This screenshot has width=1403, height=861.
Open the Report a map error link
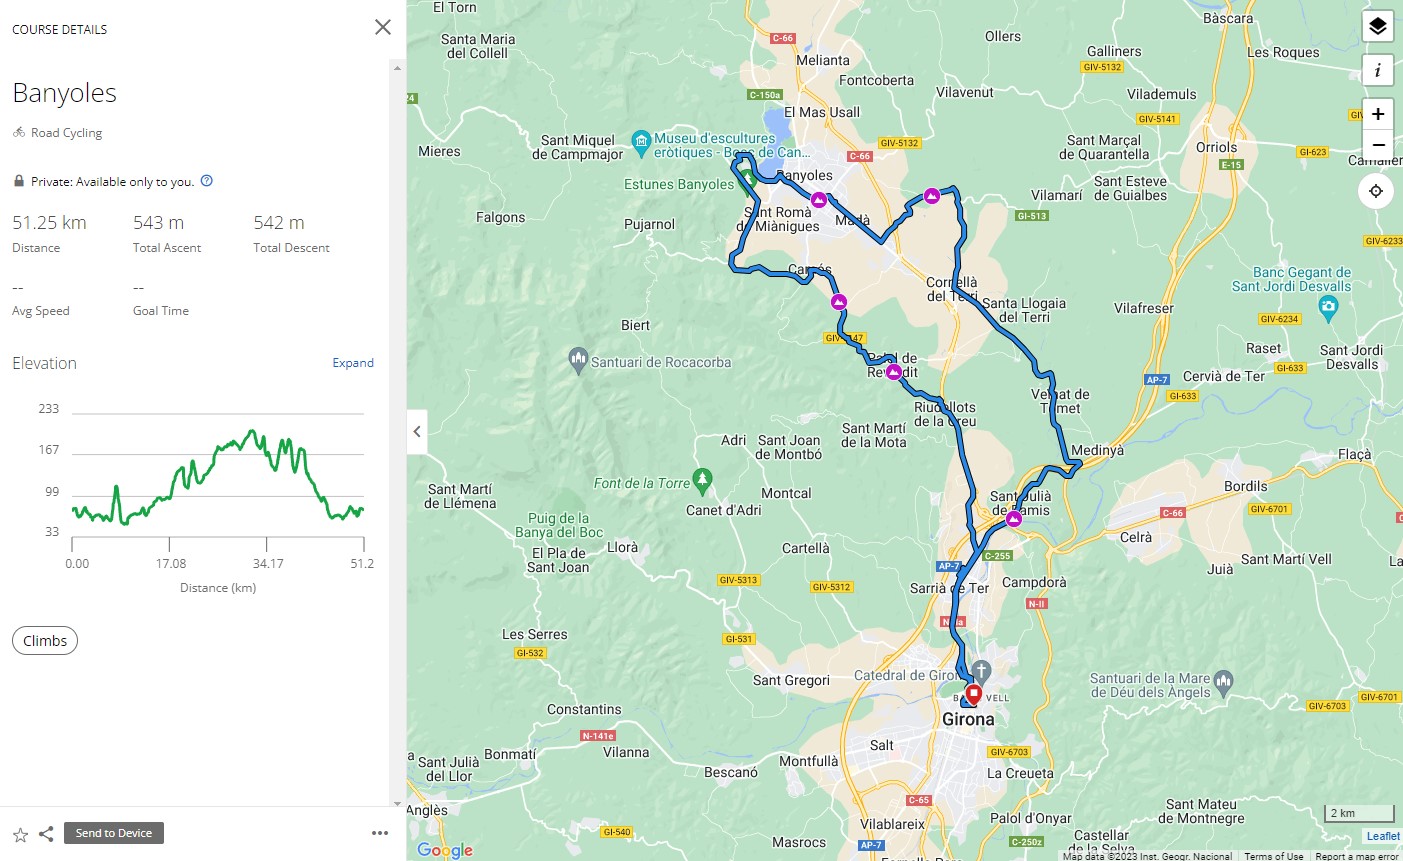1357,856
